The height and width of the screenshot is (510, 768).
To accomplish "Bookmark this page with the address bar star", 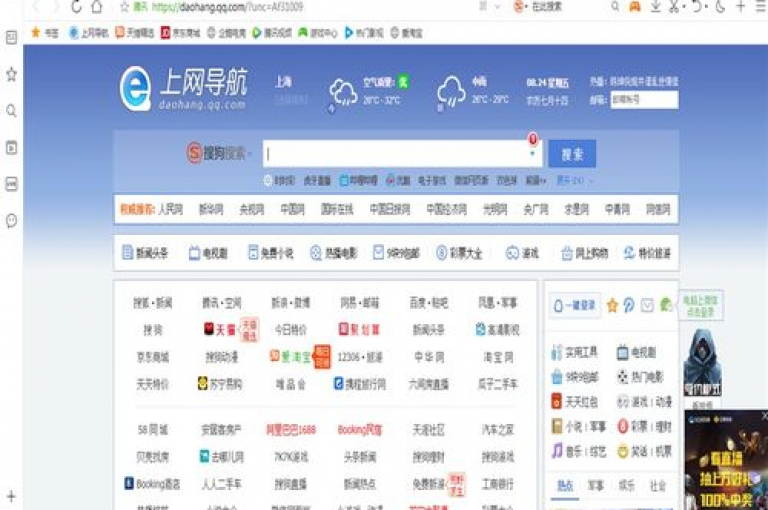I will pos(124,7).
